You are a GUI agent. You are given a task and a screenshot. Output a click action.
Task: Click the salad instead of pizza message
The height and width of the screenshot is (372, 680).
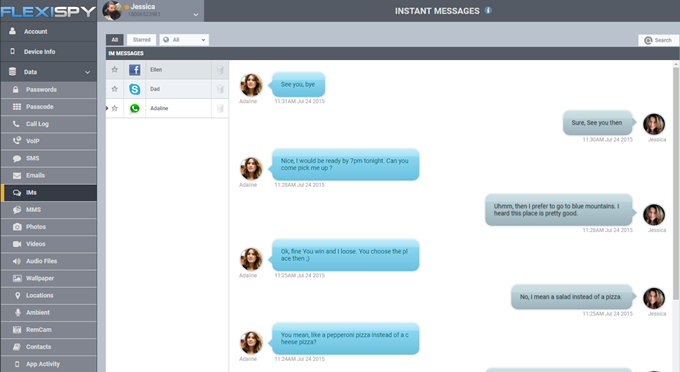(573, 297)
